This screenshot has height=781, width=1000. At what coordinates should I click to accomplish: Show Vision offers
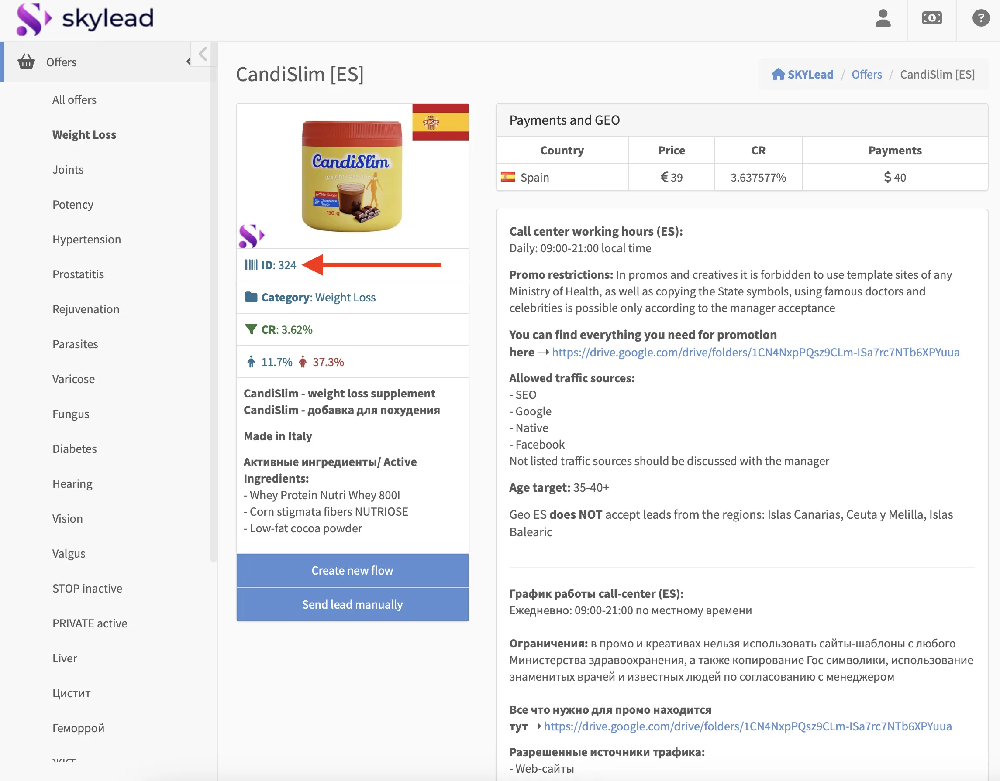pos(68,519)
